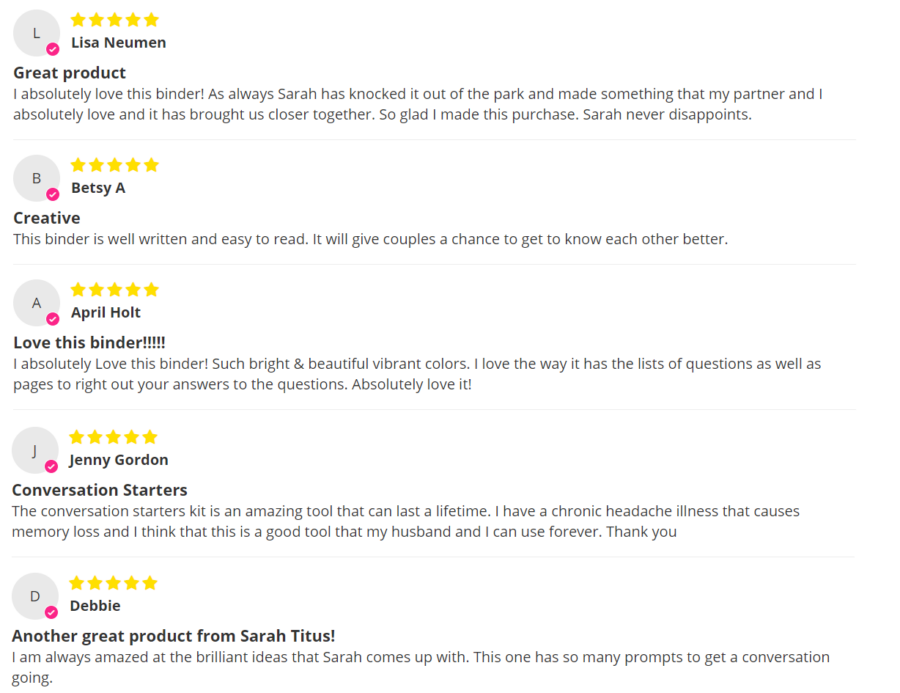Click the review title Conversation Starters
This screenshot has height=693, width=900.
tap(99, 490)
